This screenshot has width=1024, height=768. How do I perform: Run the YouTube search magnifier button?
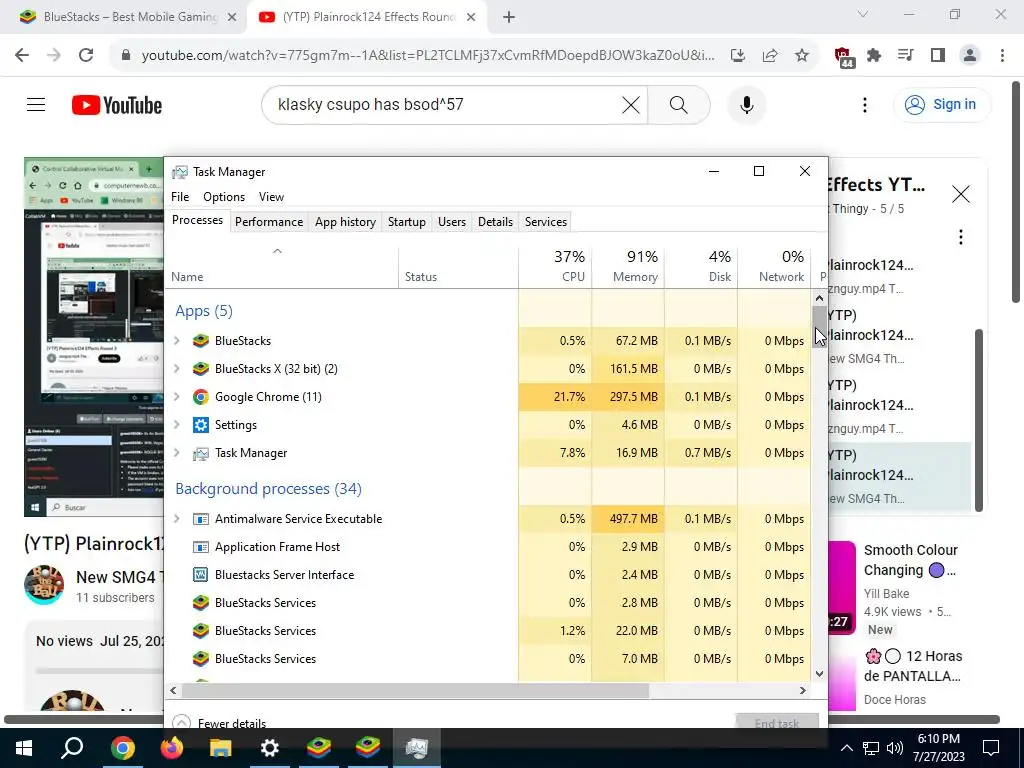pos(679,104)
